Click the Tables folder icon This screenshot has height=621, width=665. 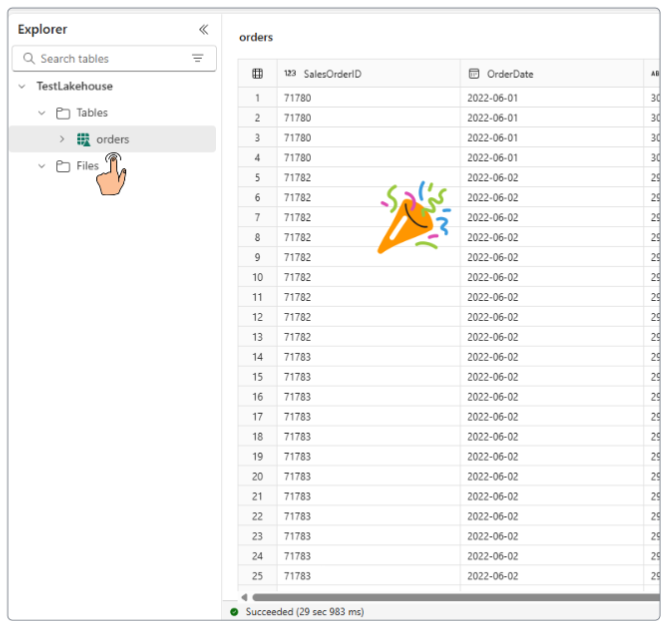pyautogui.click(x=63, y=113)
